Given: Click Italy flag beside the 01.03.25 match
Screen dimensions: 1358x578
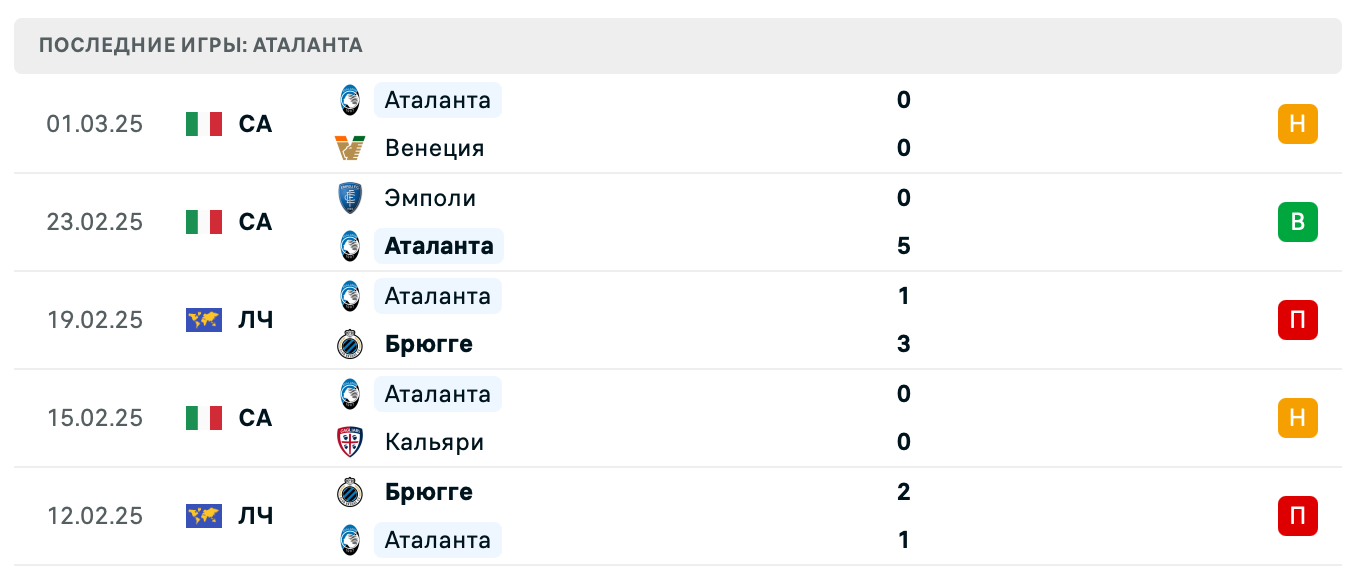Looking at the screenshot, I should tap(204, 124).
